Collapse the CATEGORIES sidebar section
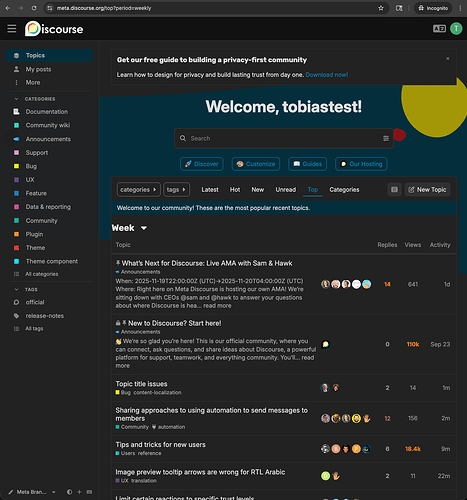 (35, 99)
